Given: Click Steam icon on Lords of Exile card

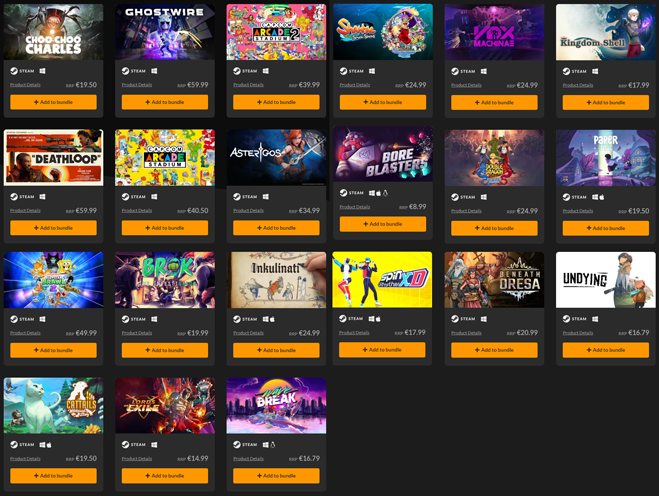Looking at the screenshot, I should [125, 445].
